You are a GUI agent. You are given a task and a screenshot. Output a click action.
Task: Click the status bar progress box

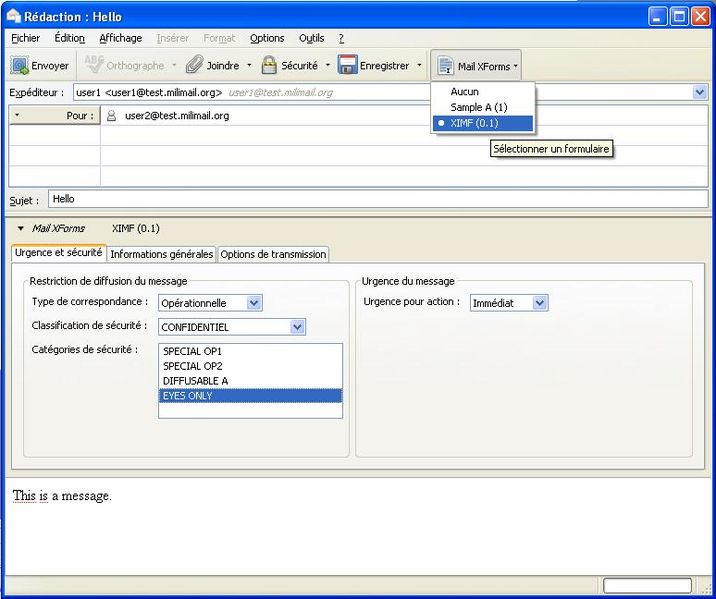(x=647, y=585)
